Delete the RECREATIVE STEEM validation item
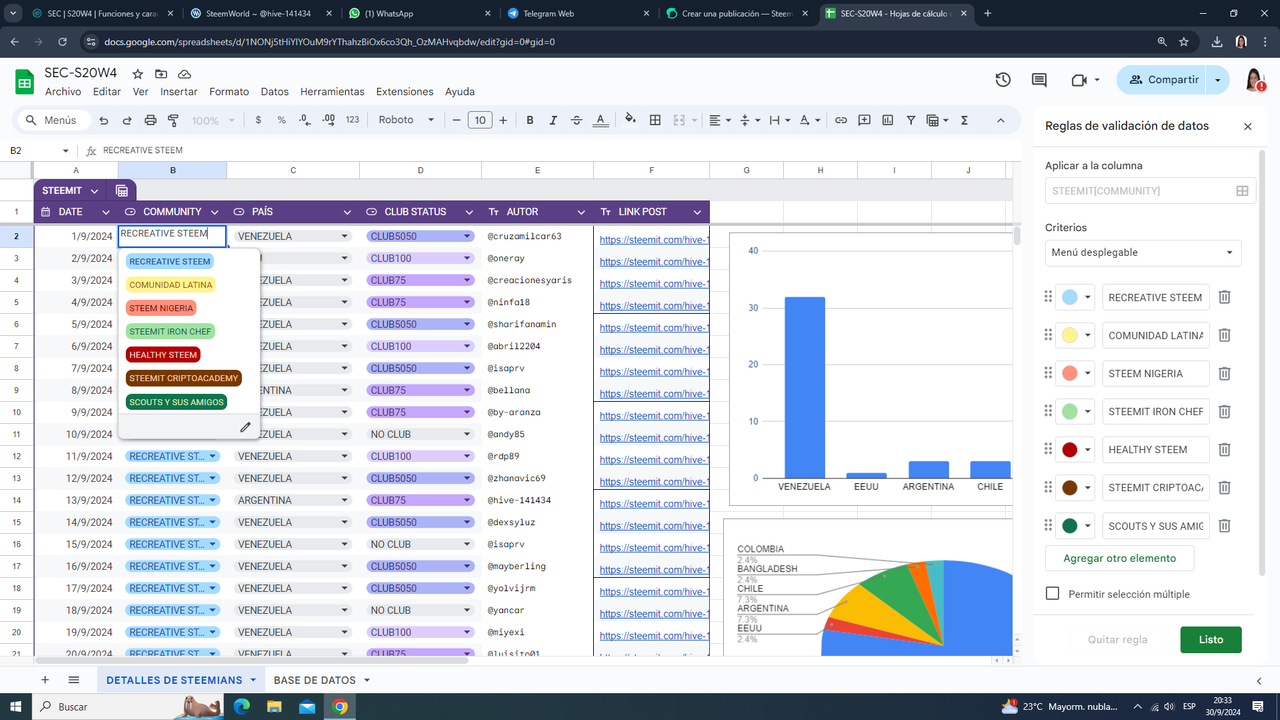Image resolution: width=1280 pixels, height=720 pixels. 1224,297
